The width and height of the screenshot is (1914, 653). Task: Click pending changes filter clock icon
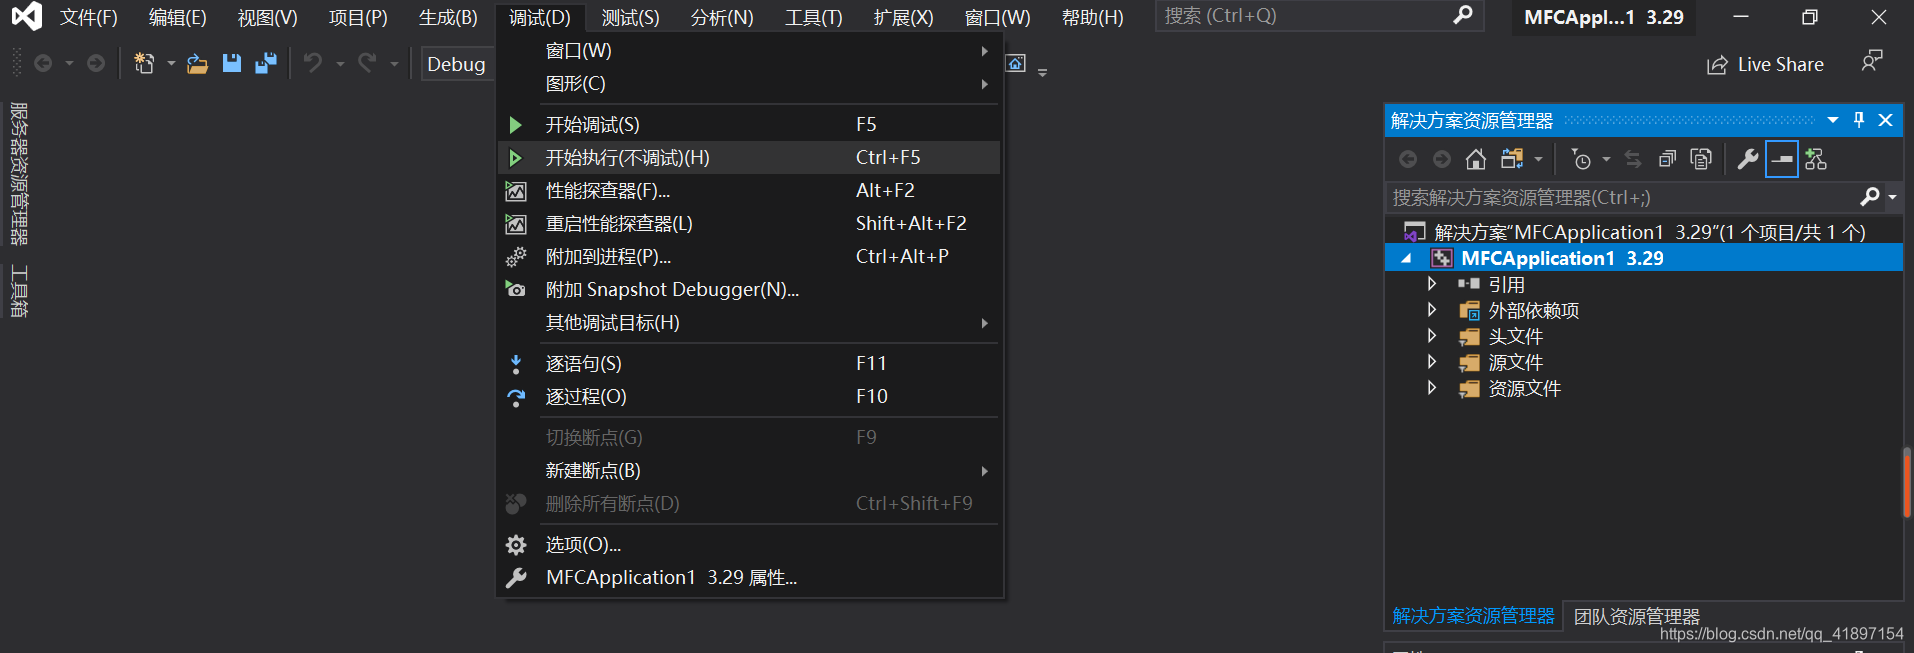click(1581, 159)
